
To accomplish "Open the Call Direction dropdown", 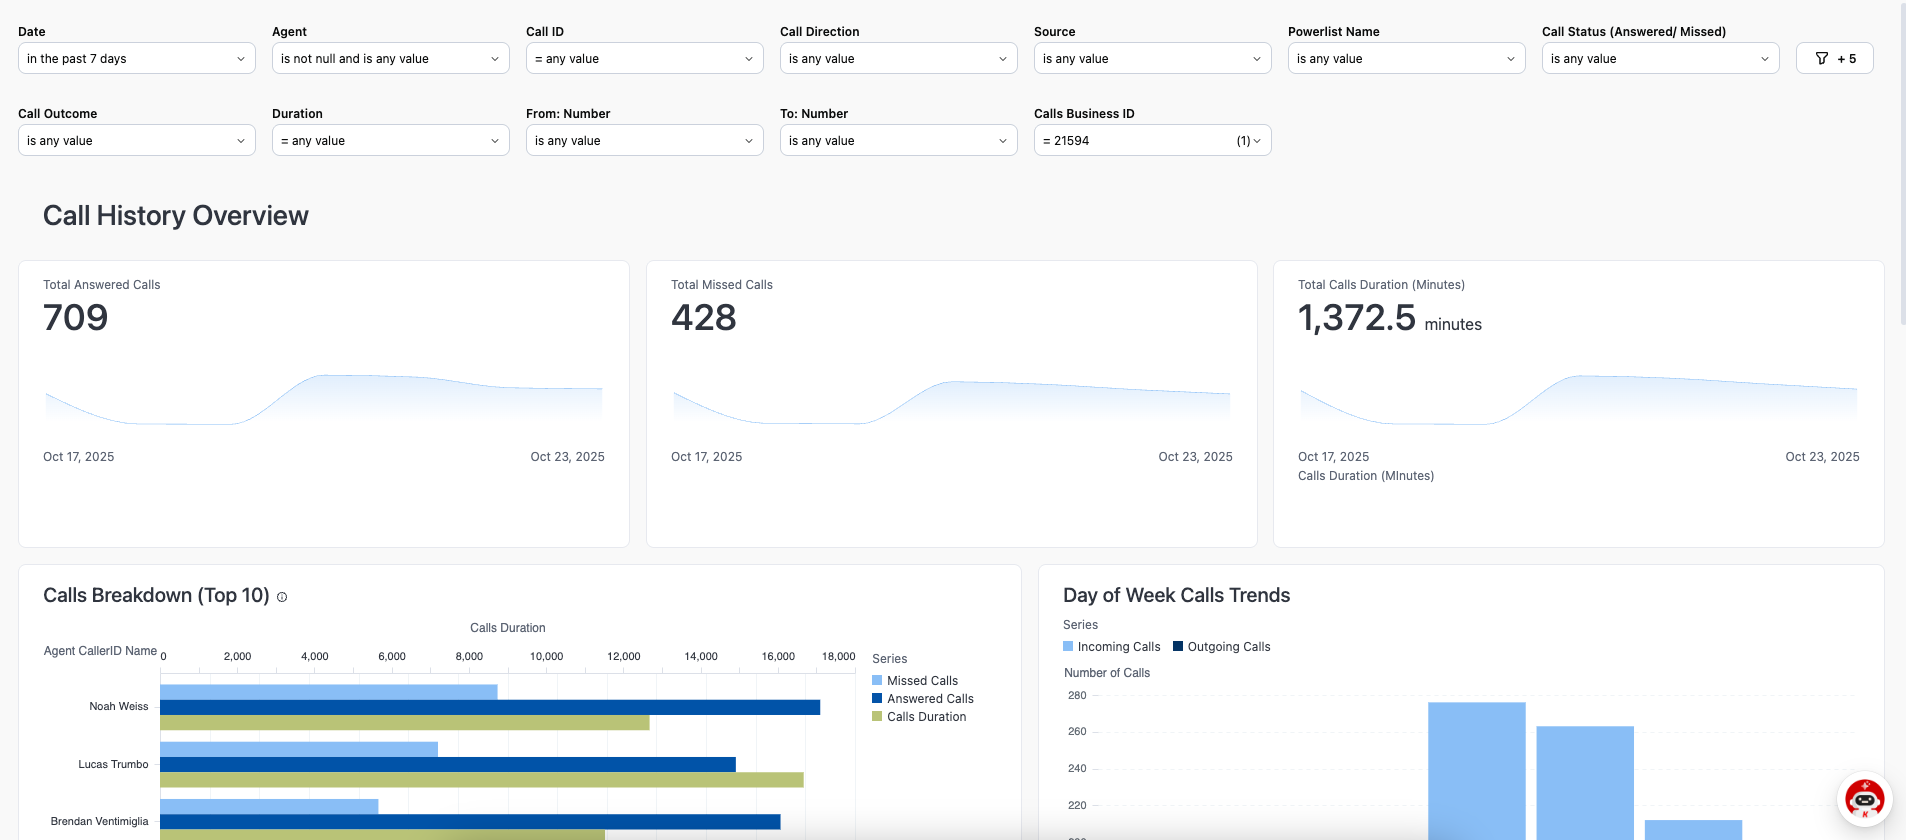I will point(898,59).
